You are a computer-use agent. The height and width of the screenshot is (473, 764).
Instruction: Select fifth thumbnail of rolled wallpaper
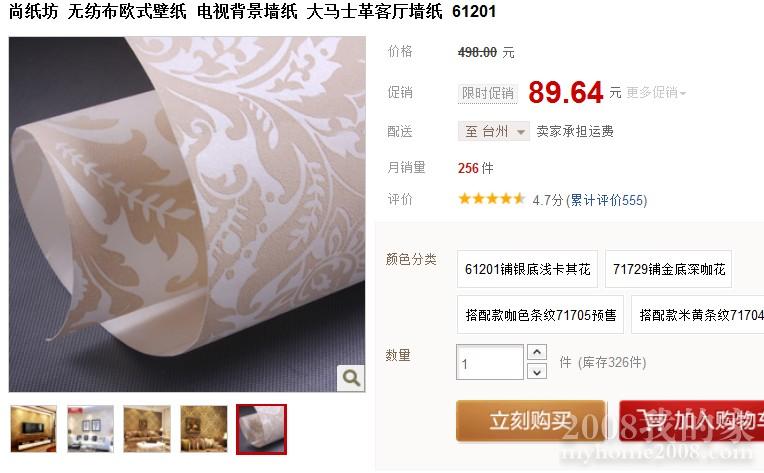pyautogui.click(x=261, y=429)
